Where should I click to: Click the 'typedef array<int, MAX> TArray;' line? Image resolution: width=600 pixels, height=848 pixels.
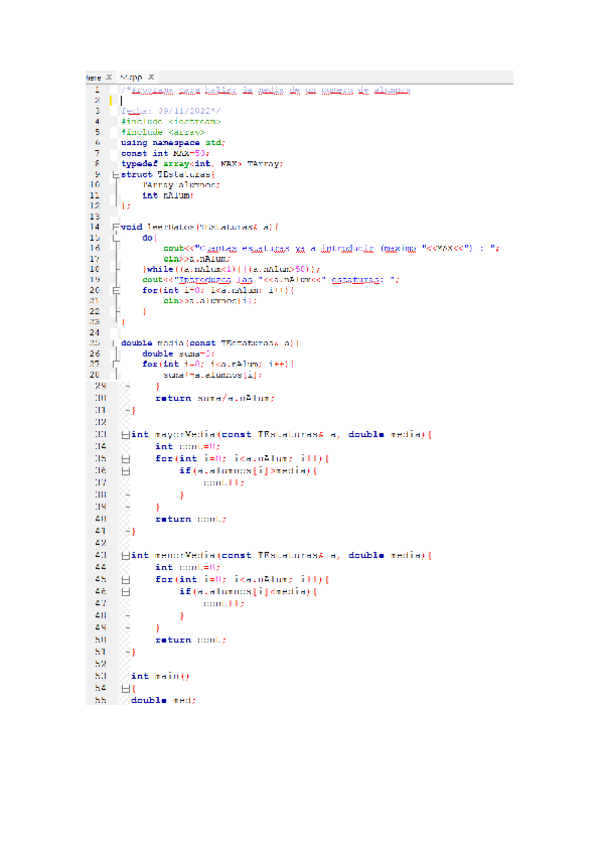tap(202, 163)
